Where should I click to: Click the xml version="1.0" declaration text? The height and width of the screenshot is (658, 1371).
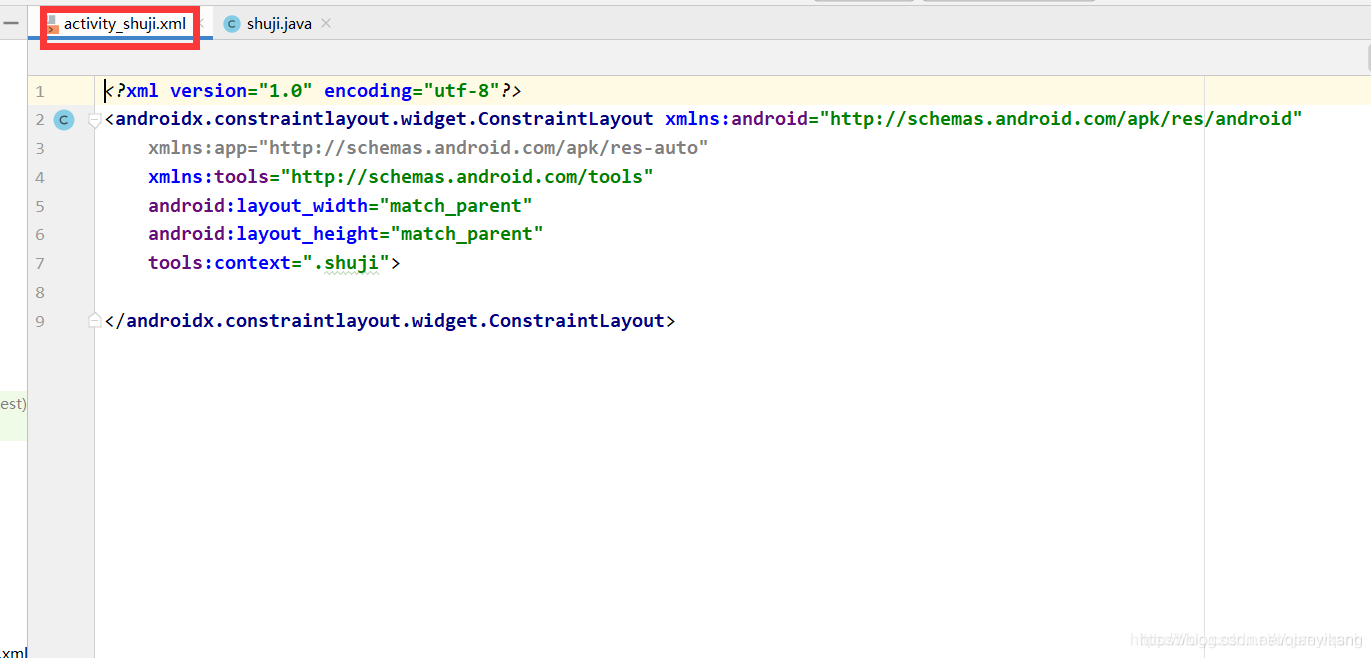pos(209,91)
